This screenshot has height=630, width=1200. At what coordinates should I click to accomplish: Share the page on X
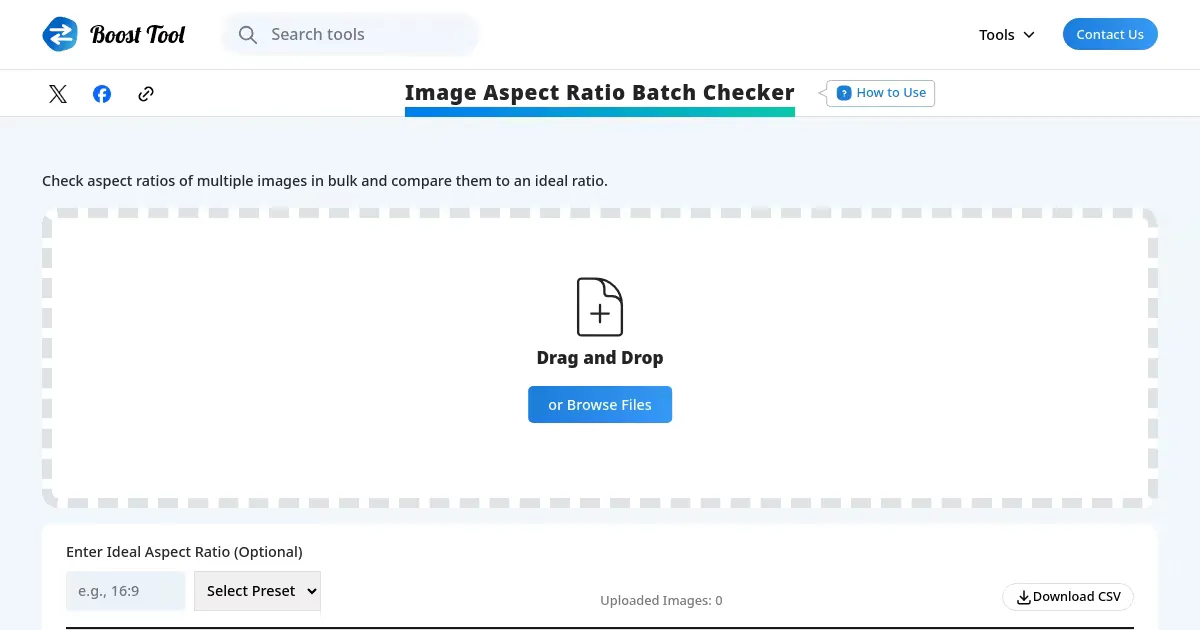click(x=58, y=94)
